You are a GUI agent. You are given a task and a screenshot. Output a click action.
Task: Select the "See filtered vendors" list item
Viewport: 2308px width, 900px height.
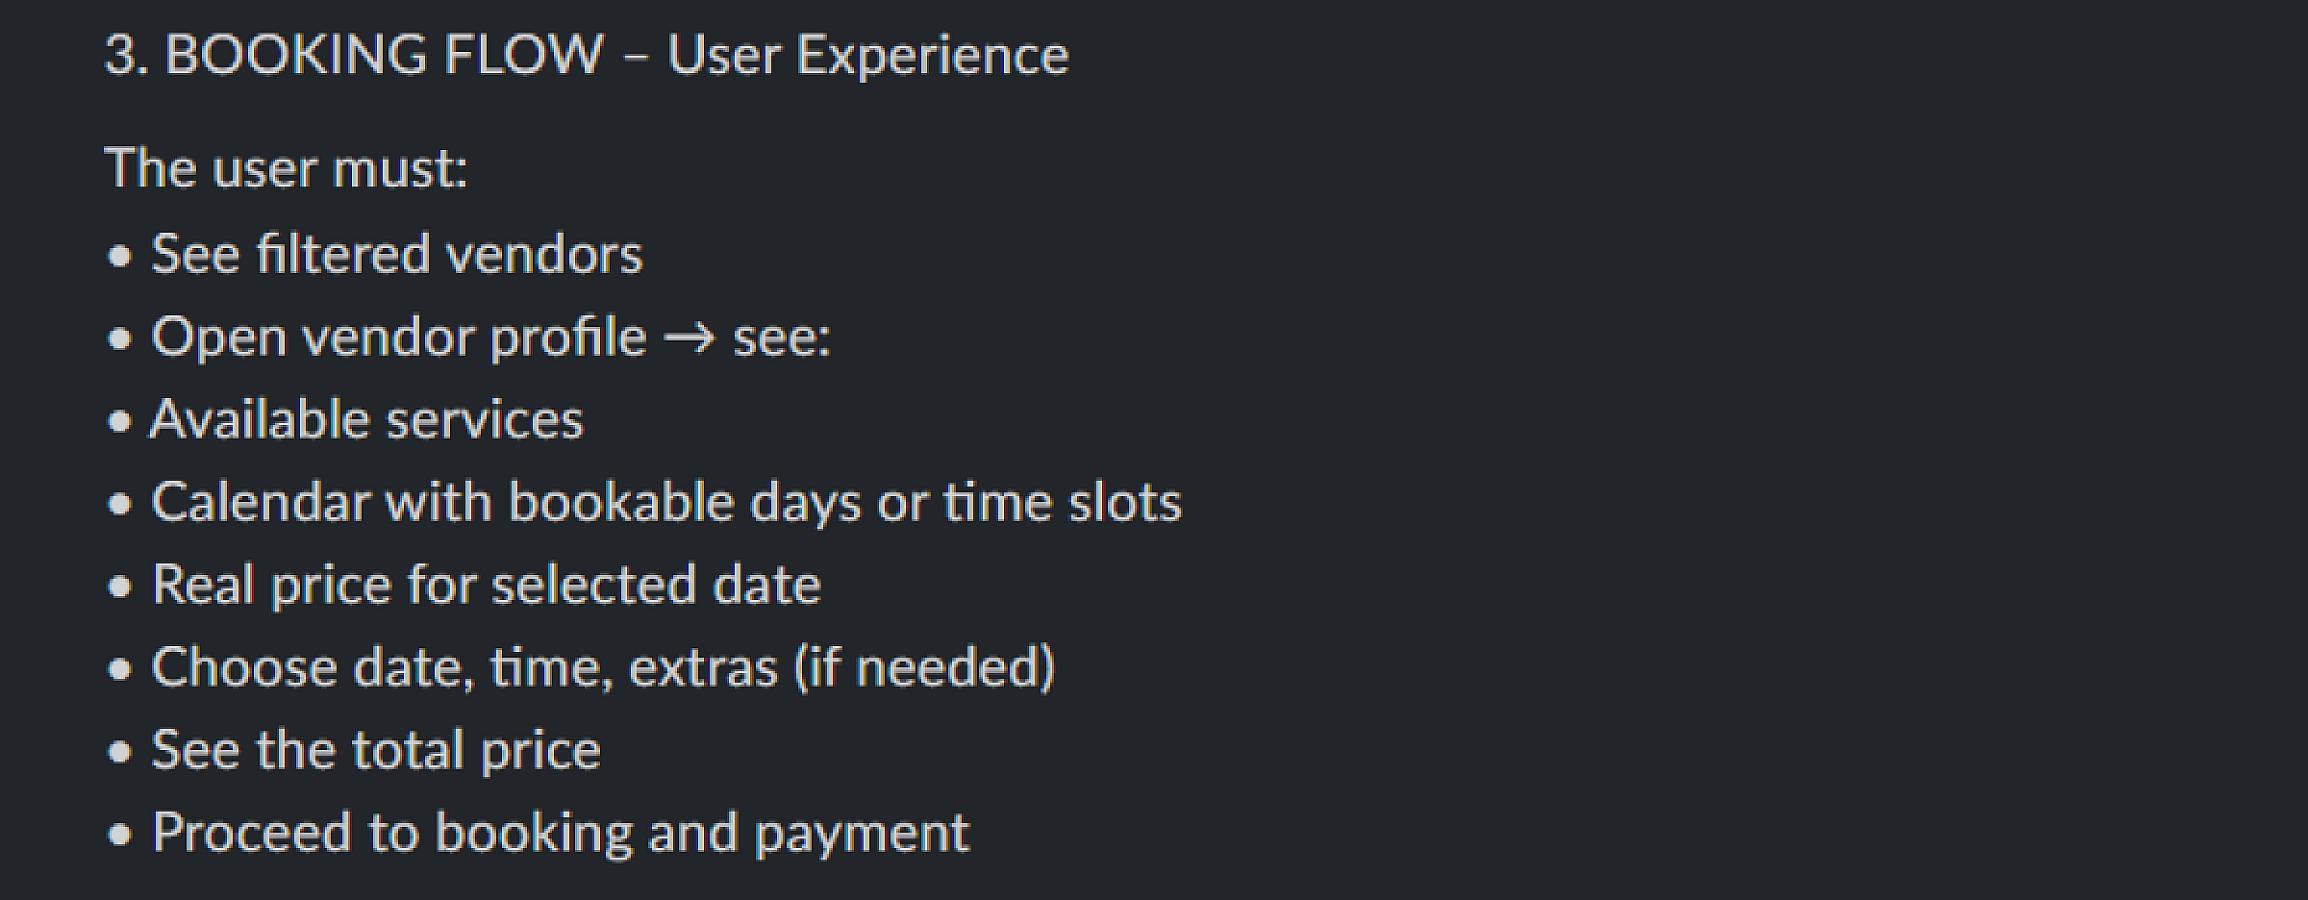click(x=396, y=254)
